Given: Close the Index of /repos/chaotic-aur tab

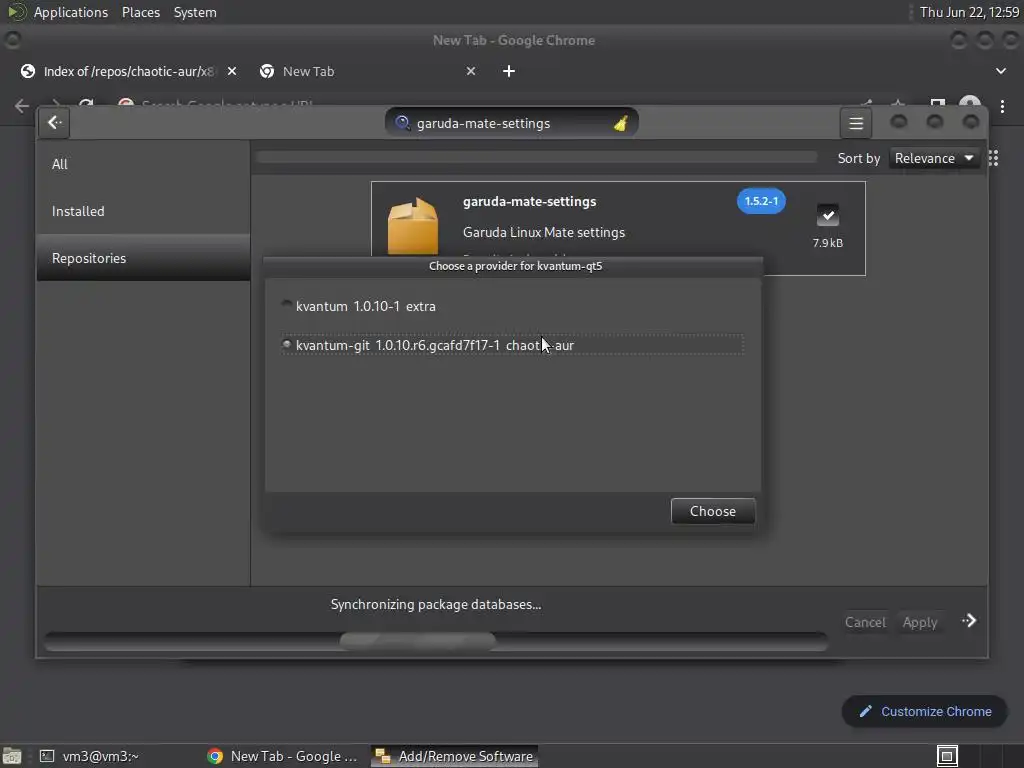Looking at the screenshot, I should [x=232, y=71].
